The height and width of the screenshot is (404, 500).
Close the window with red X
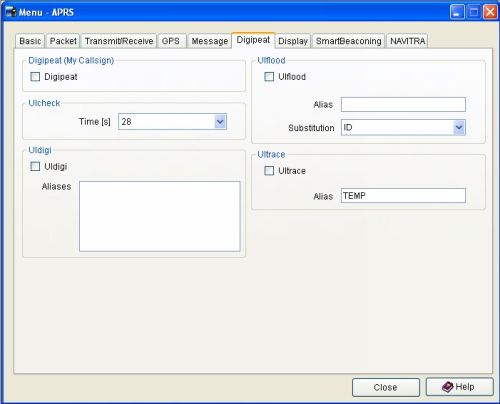click(x=490, y=12)
